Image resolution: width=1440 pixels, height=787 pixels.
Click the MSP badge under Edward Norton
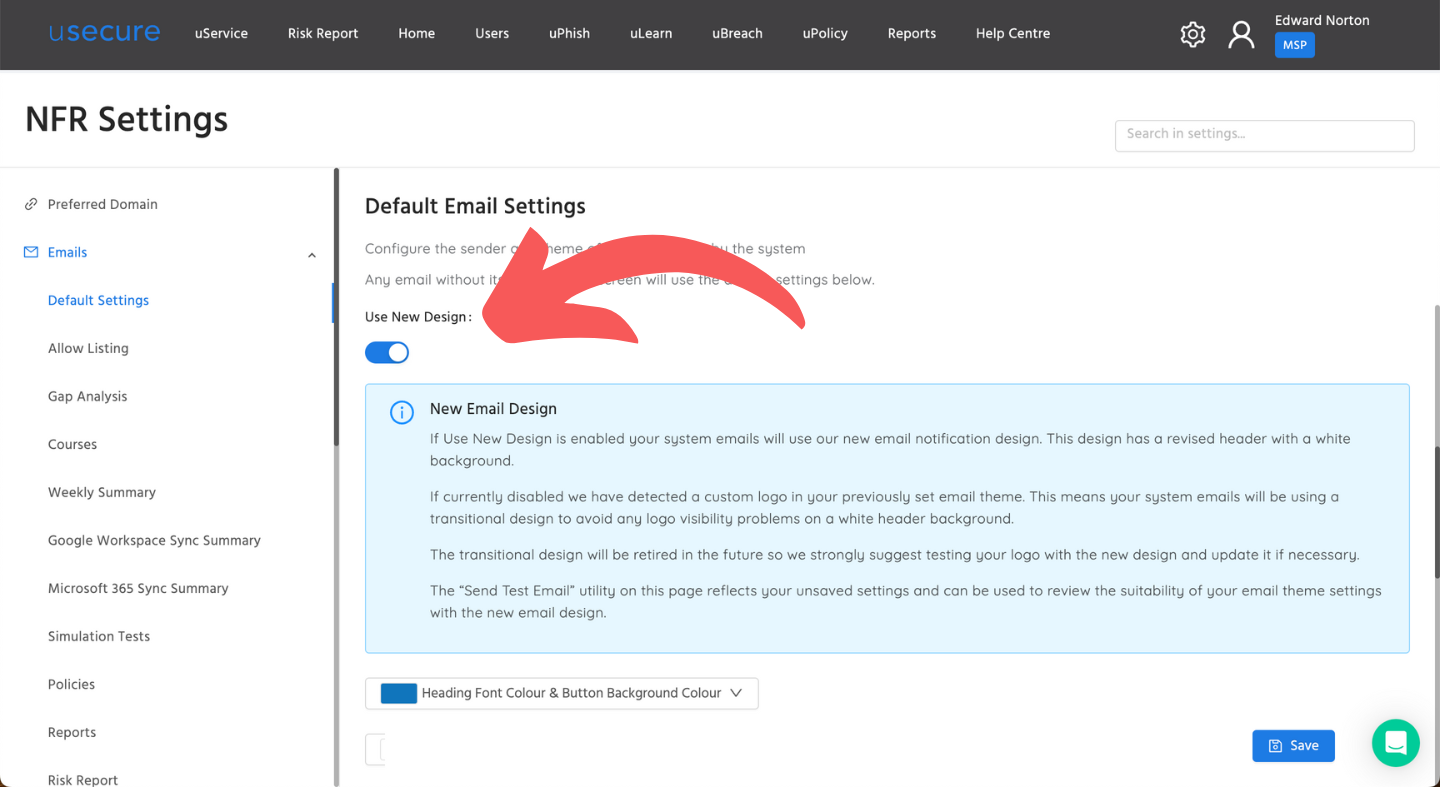point(1294,44)
